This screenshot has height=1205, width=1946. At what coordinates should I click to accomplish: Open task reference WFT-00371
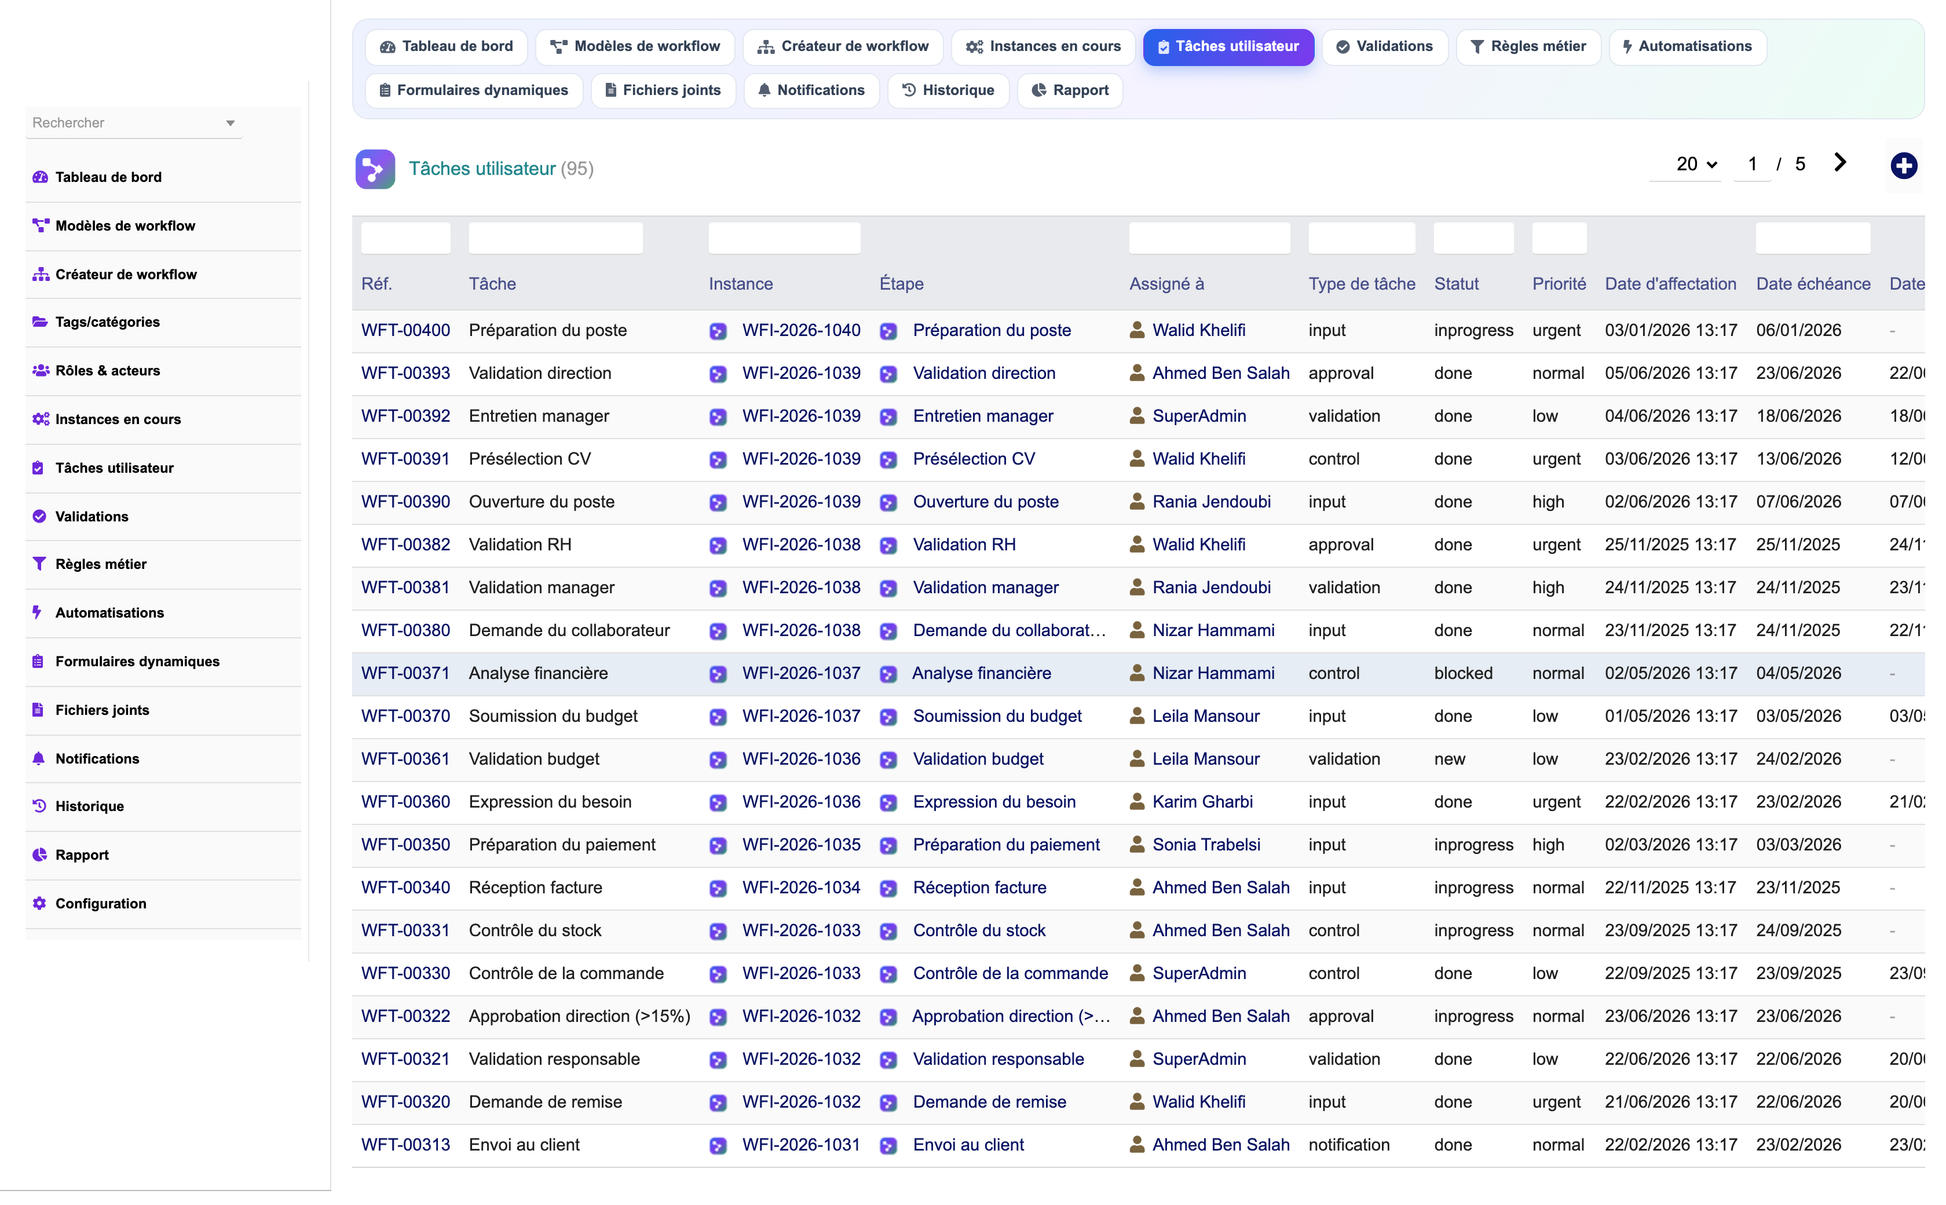coord(405,673)
